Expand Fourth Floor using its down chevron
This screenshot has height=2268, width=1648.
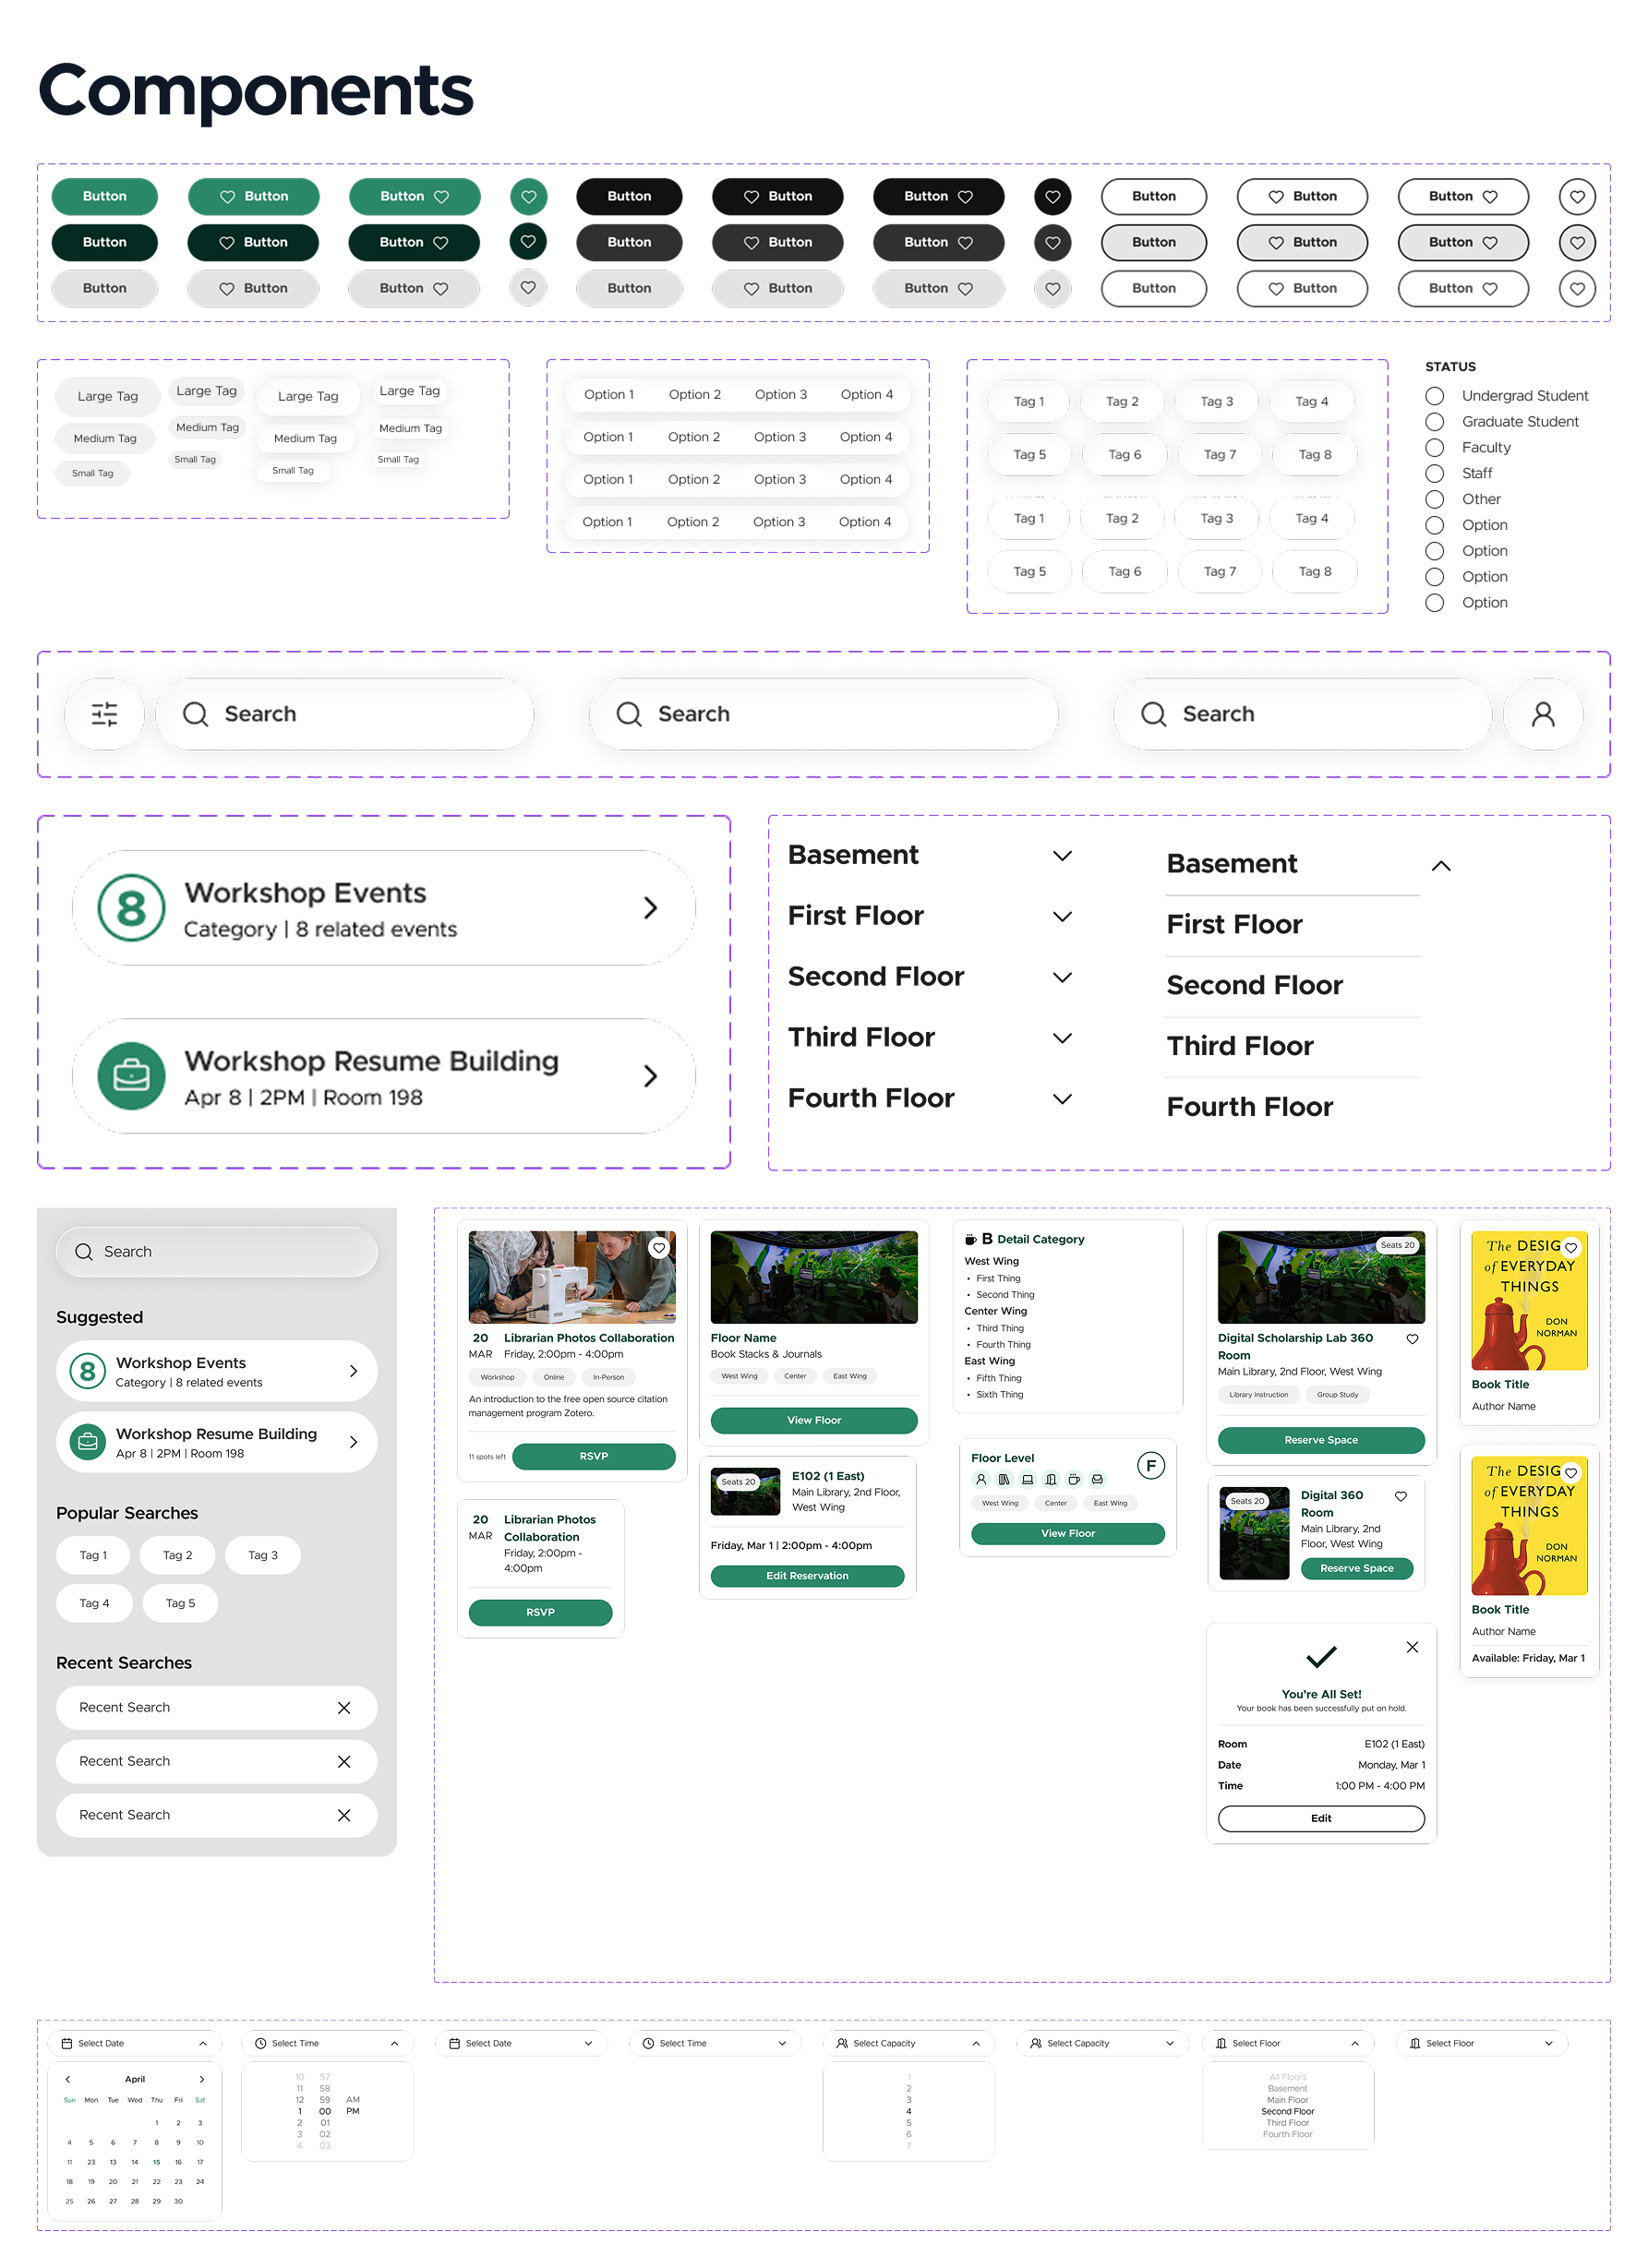click(x=1062, y=1099)
